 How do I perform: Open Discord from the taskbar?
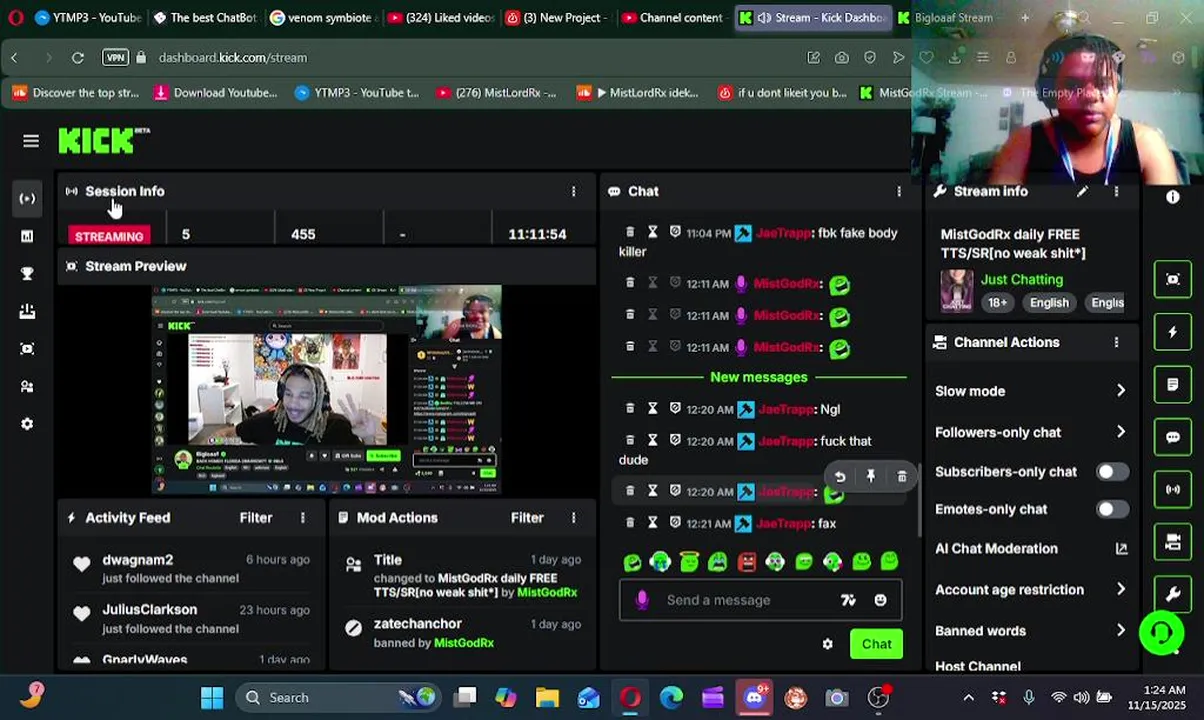(754, 697)
